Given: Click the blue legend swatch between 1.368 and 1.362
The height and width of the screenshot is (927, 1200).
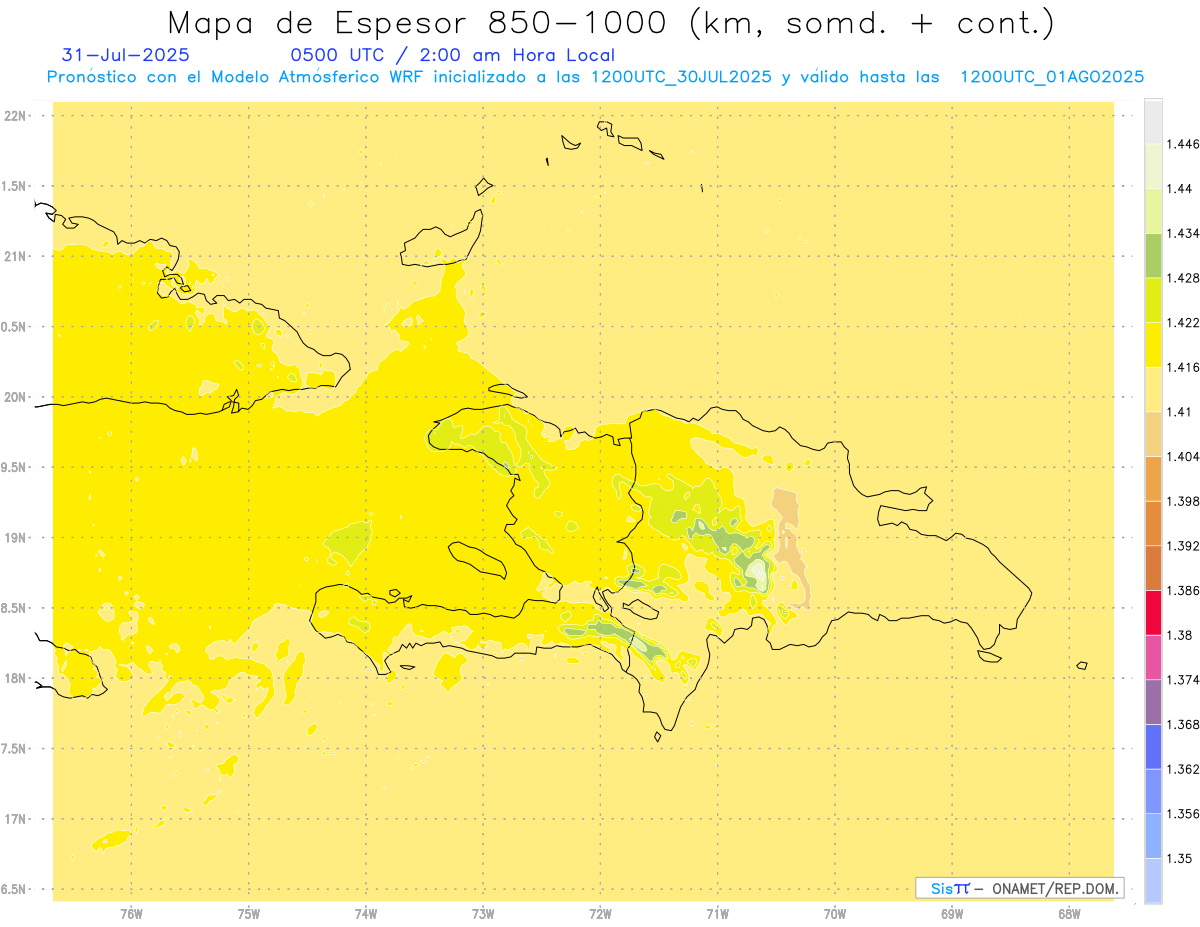Looking at the screenshot, I should point(1153,746).
